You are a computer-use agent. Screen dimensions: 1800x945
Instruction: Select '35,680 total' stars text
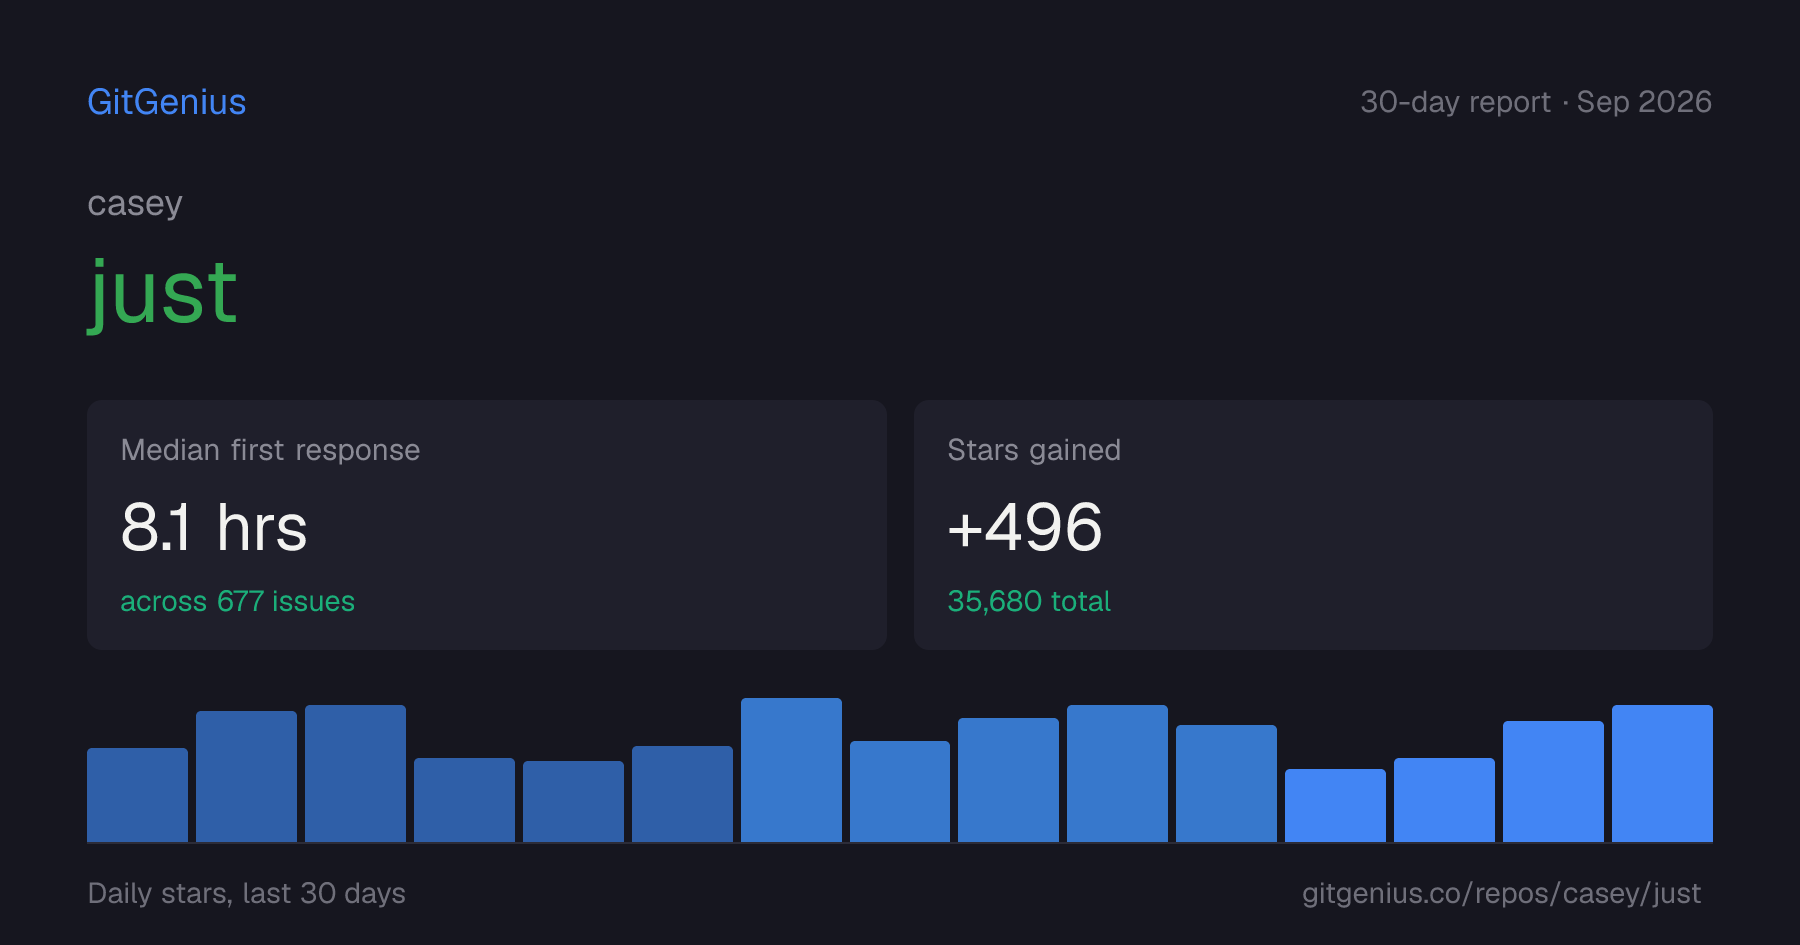click(1029, 601)
